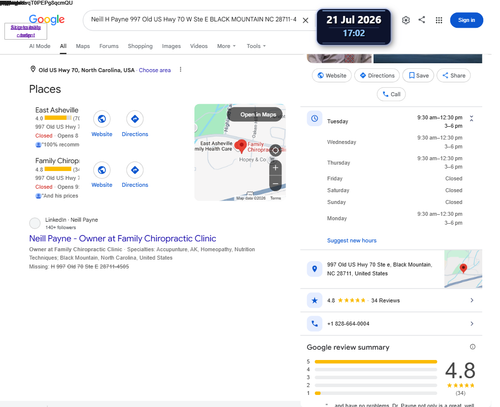Image resolution: width=500 pixels, height=407 pixels.
Task: Click the 1-star rating bar
Action: [x=376, y=393]
